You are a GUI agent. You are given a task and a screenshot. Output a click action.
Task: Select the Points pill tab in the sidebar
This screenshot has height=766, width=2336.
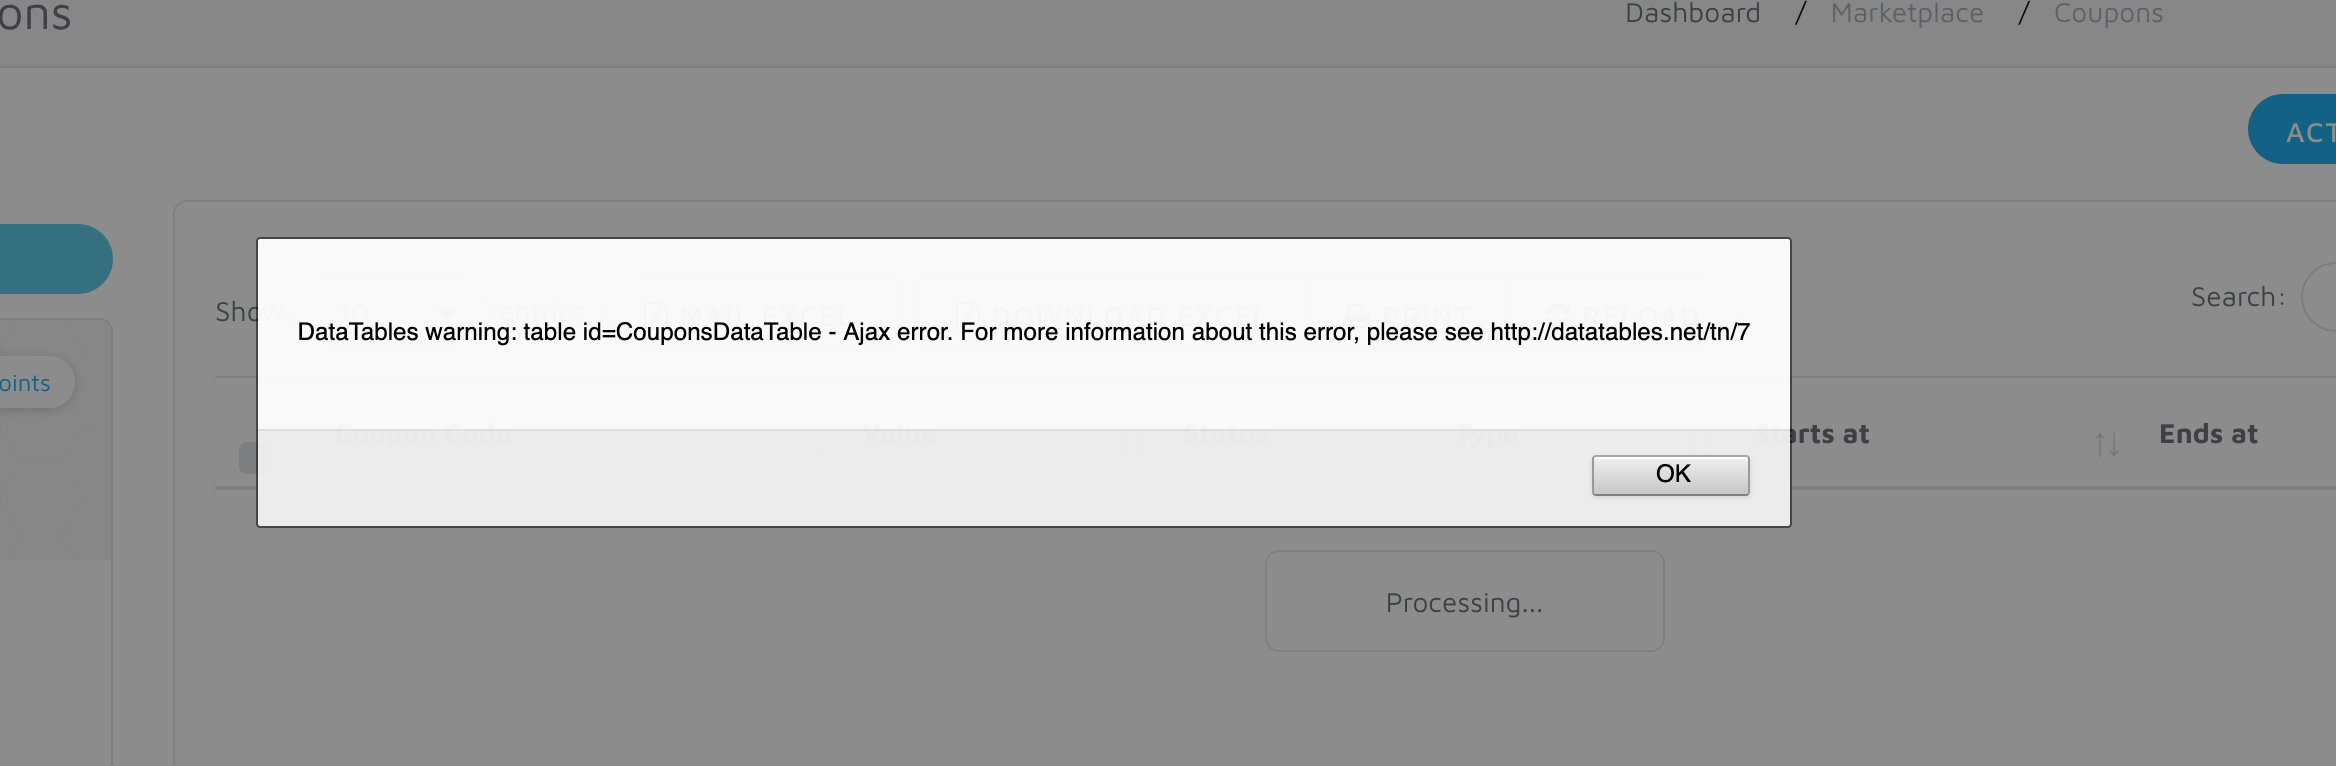click(x=30, y=383)
